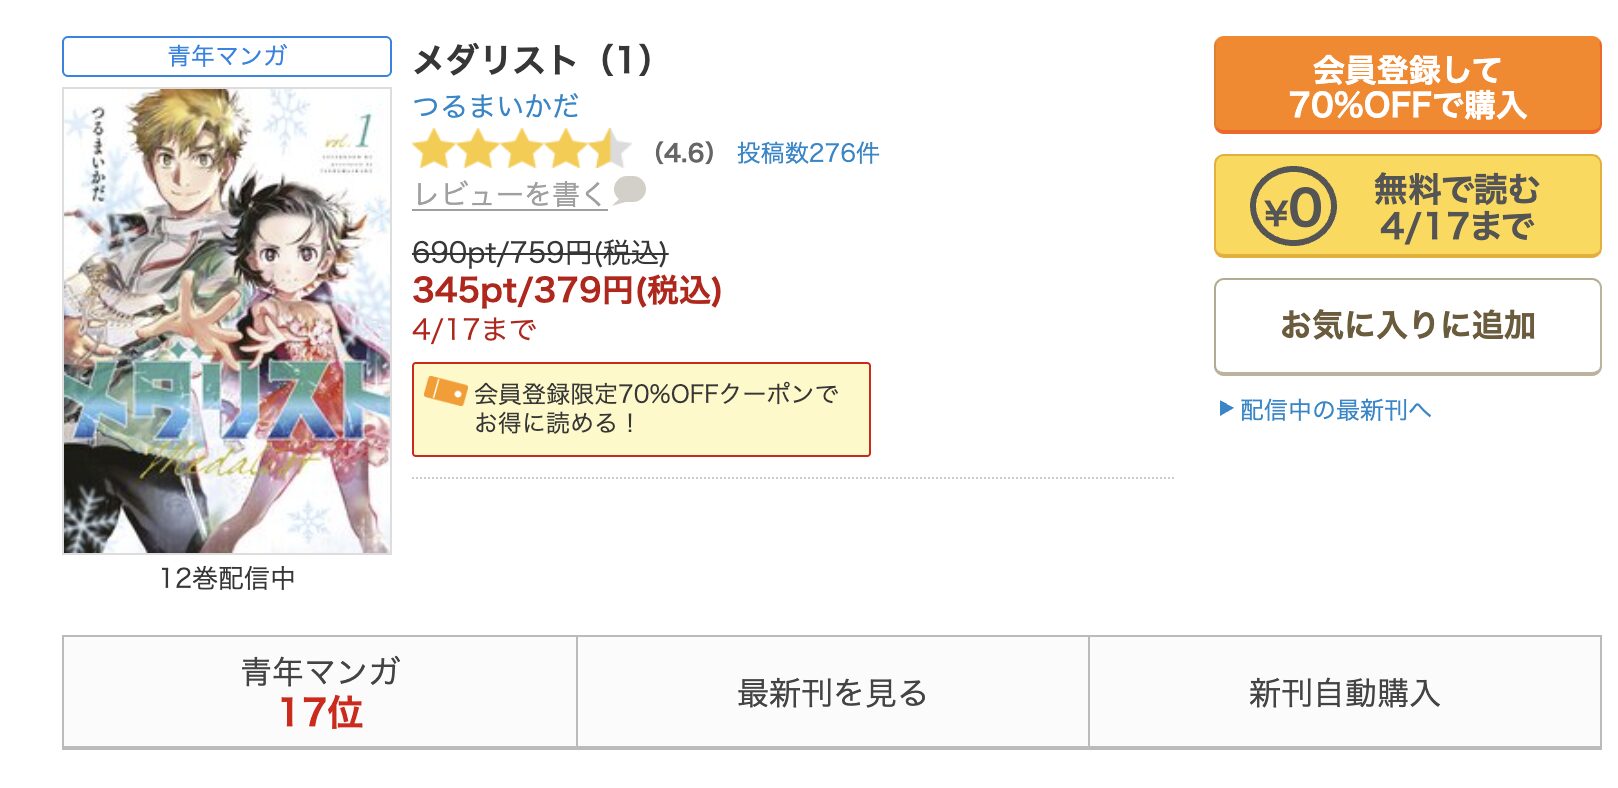The image size is (1618, 788).
Task: Open the 投稿数276件 reviews link
Action: click(808, 153)
